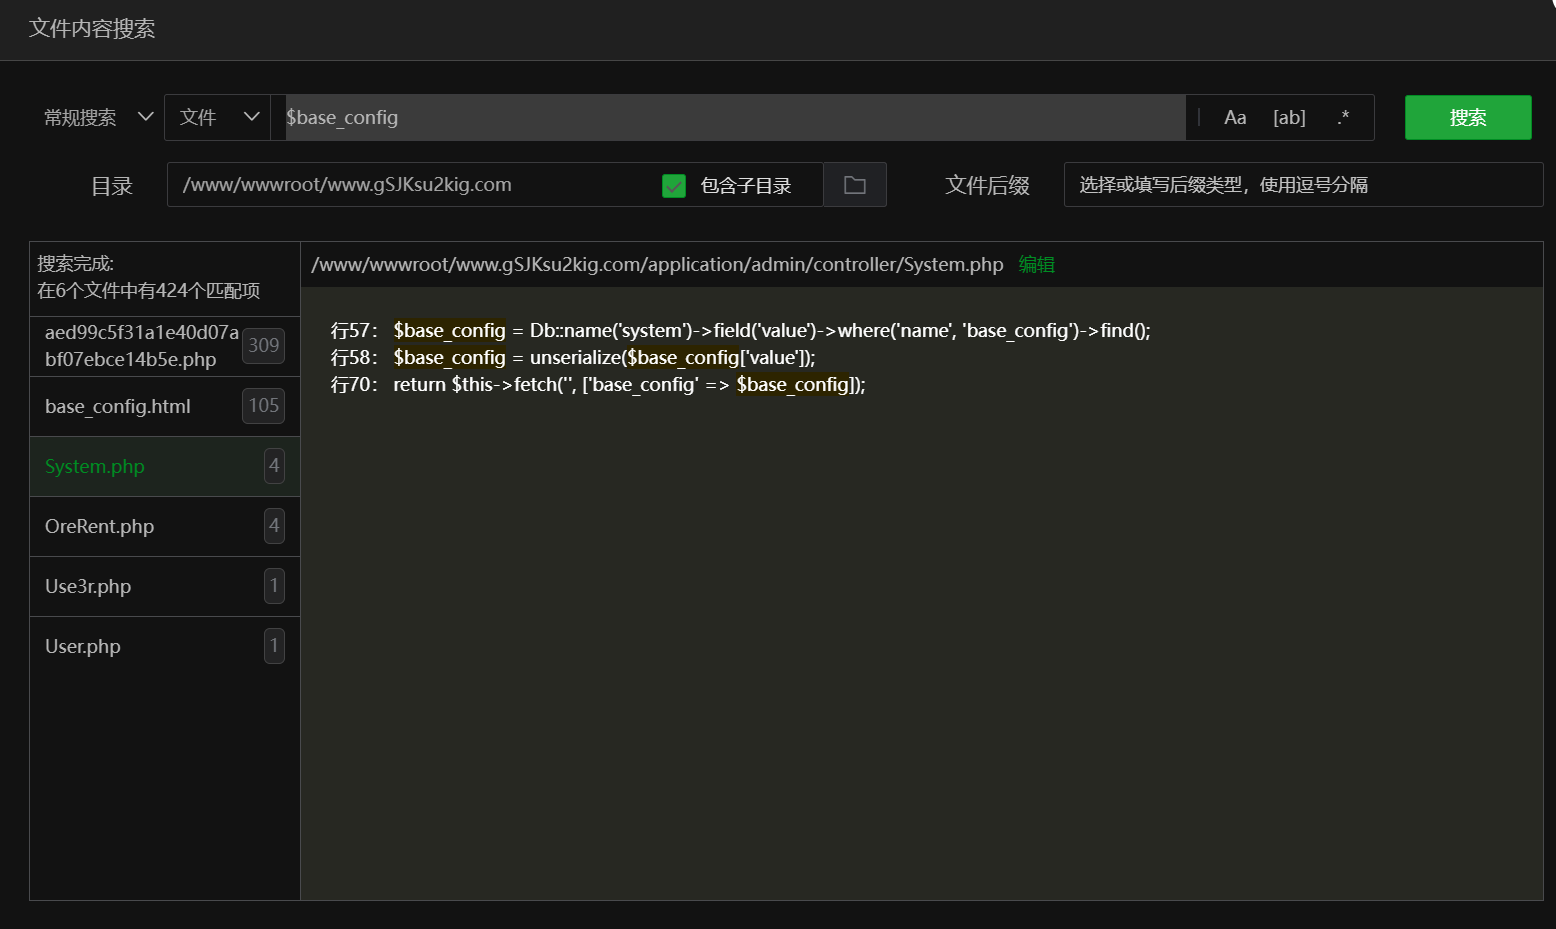Toggle case-sensitive Aa search option

coord(1235,118)
